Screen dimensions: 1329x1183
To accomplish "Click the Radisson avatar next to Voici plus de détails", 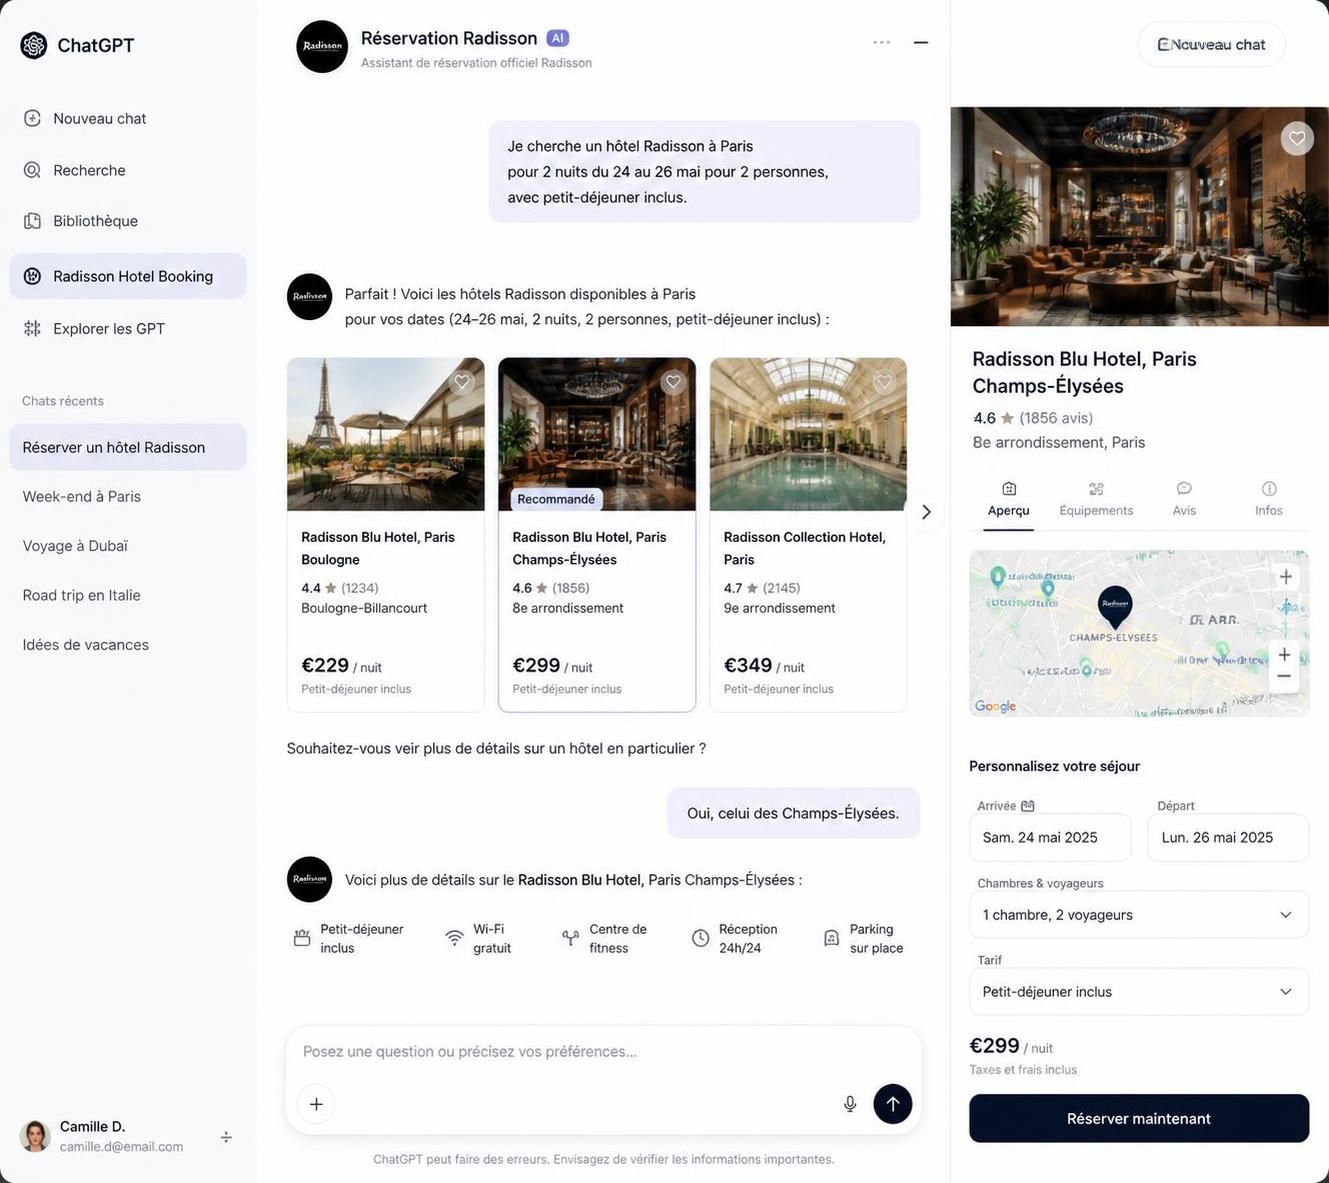I will 310,879.
